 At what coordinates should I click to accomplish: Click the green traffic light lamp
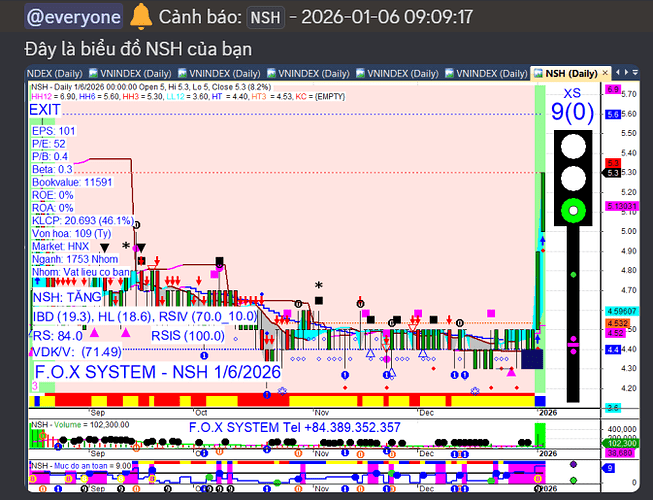tap(573, 210)
